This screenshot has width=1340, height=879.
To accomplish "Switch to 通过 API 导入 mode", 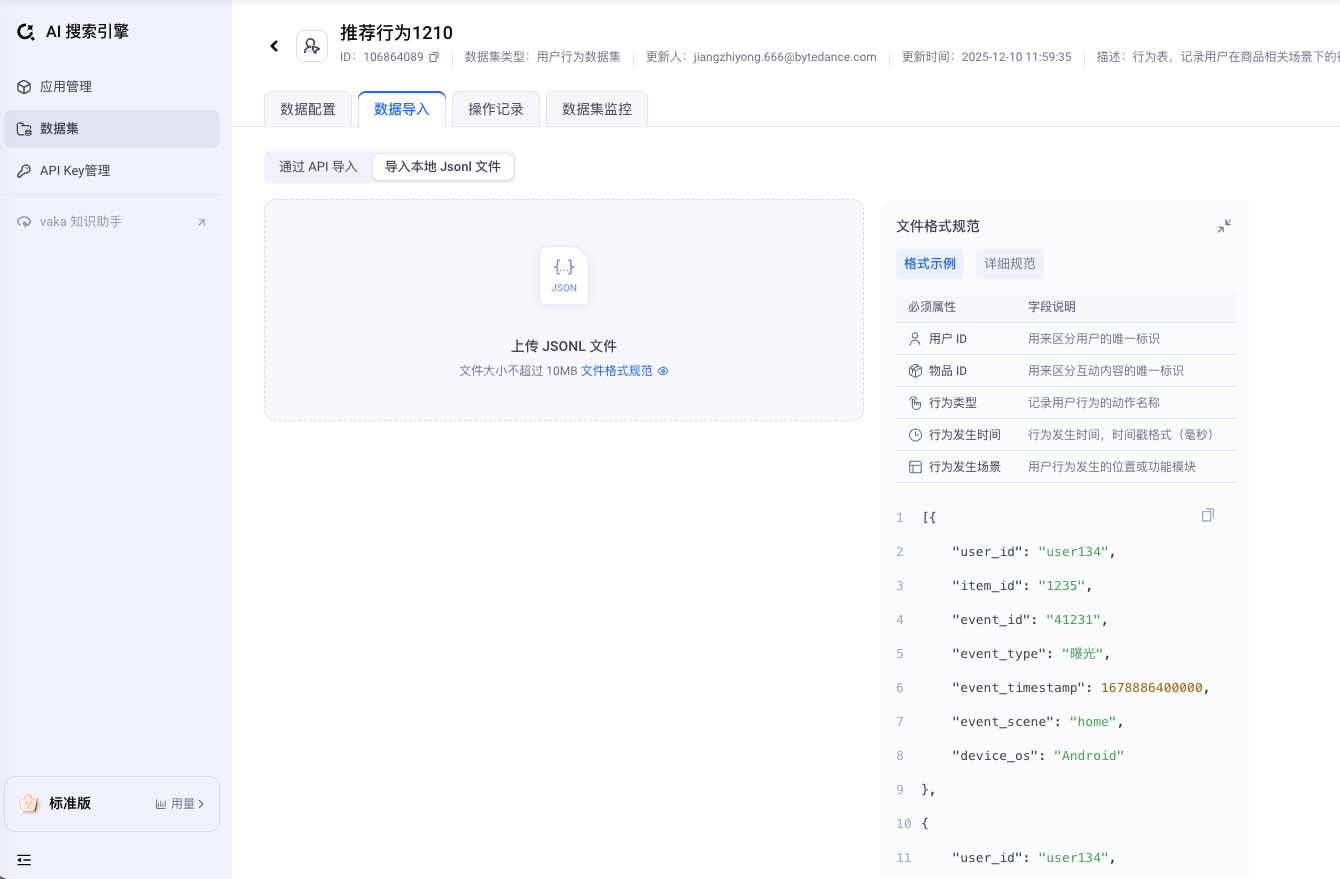I will 318,167.
